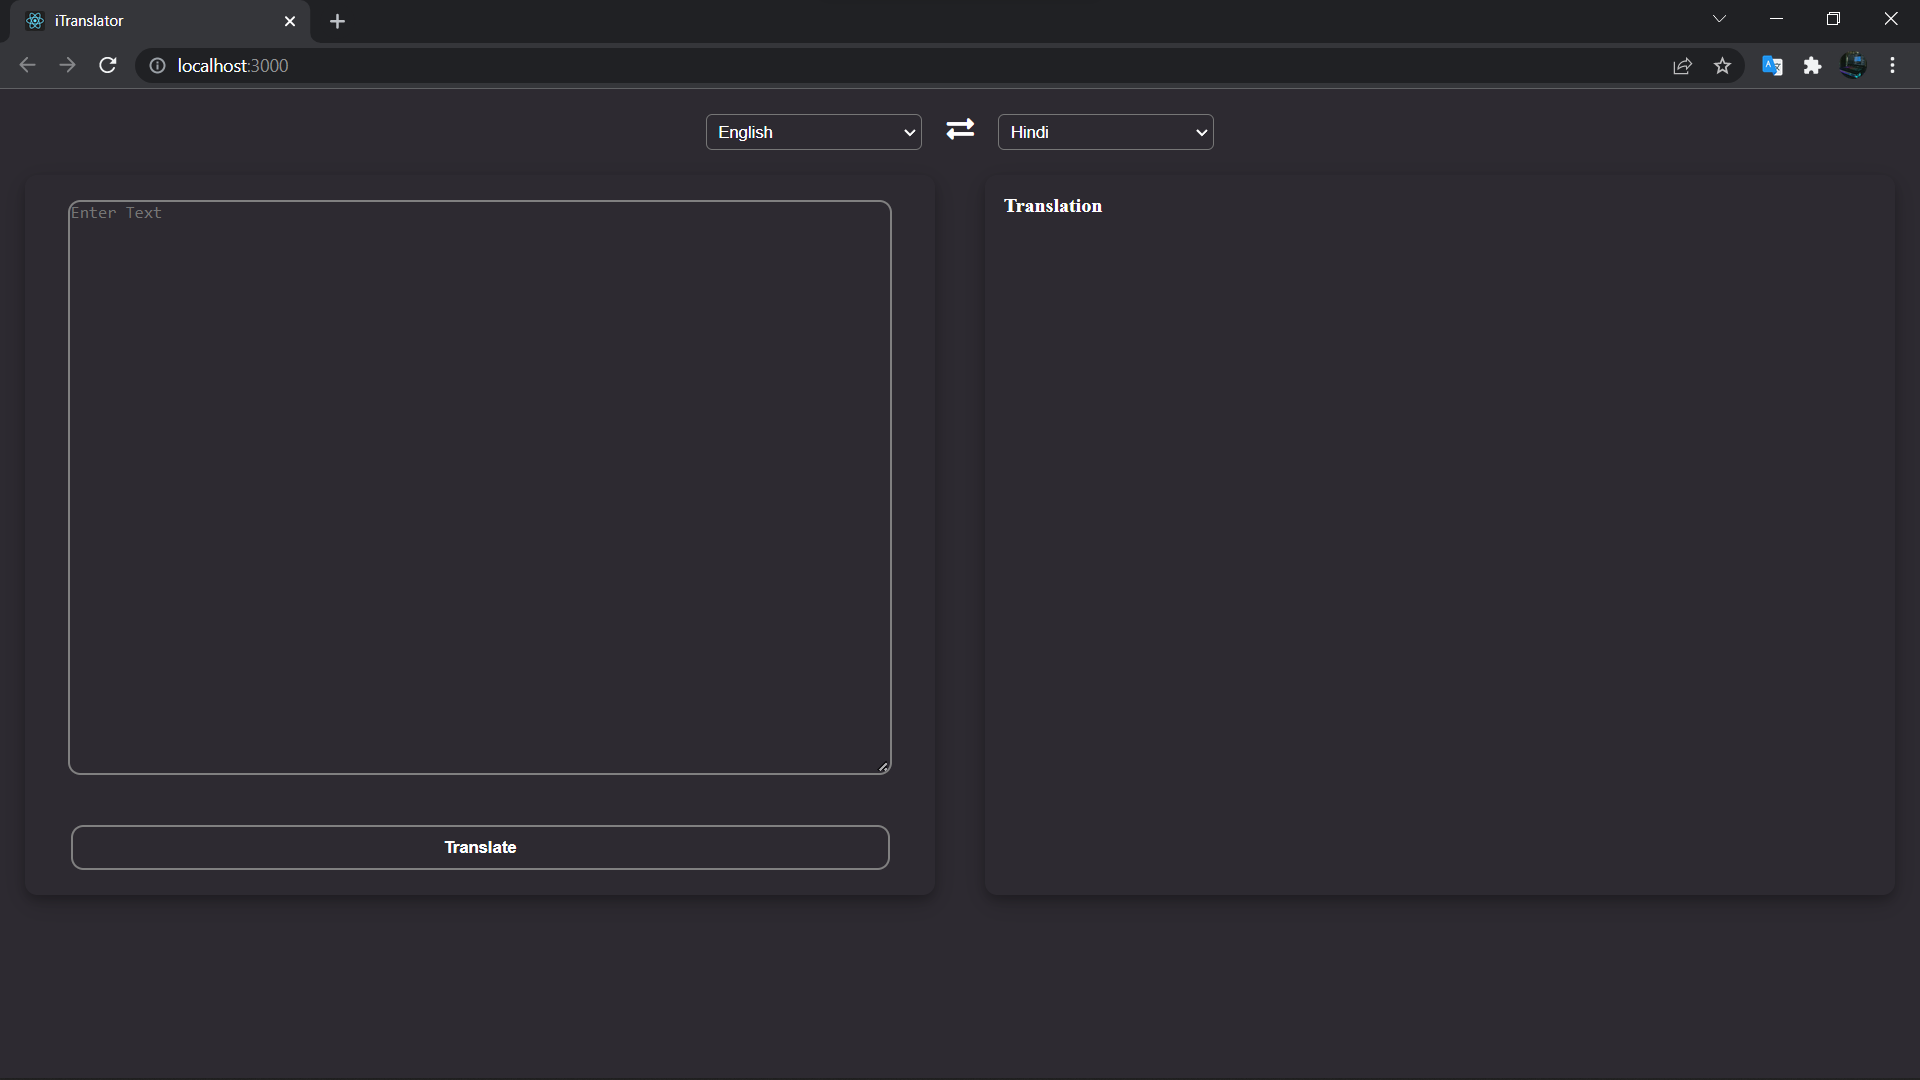Click the browser reload icon

(108, 66)
